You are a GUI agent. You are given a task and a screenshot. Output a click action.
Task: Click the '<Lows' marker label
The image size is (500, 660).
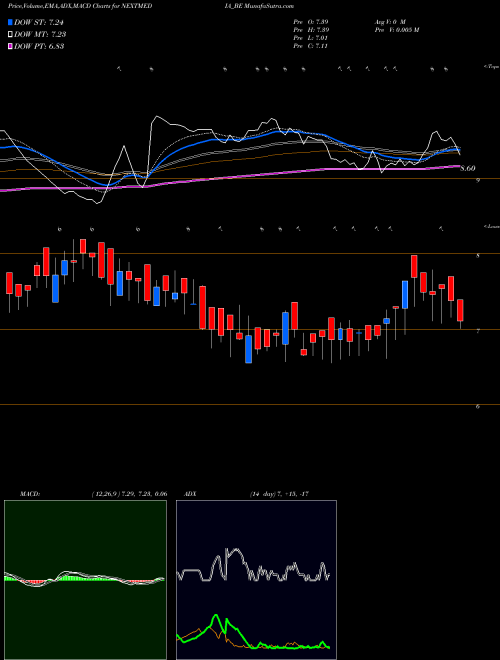[492, 226]
